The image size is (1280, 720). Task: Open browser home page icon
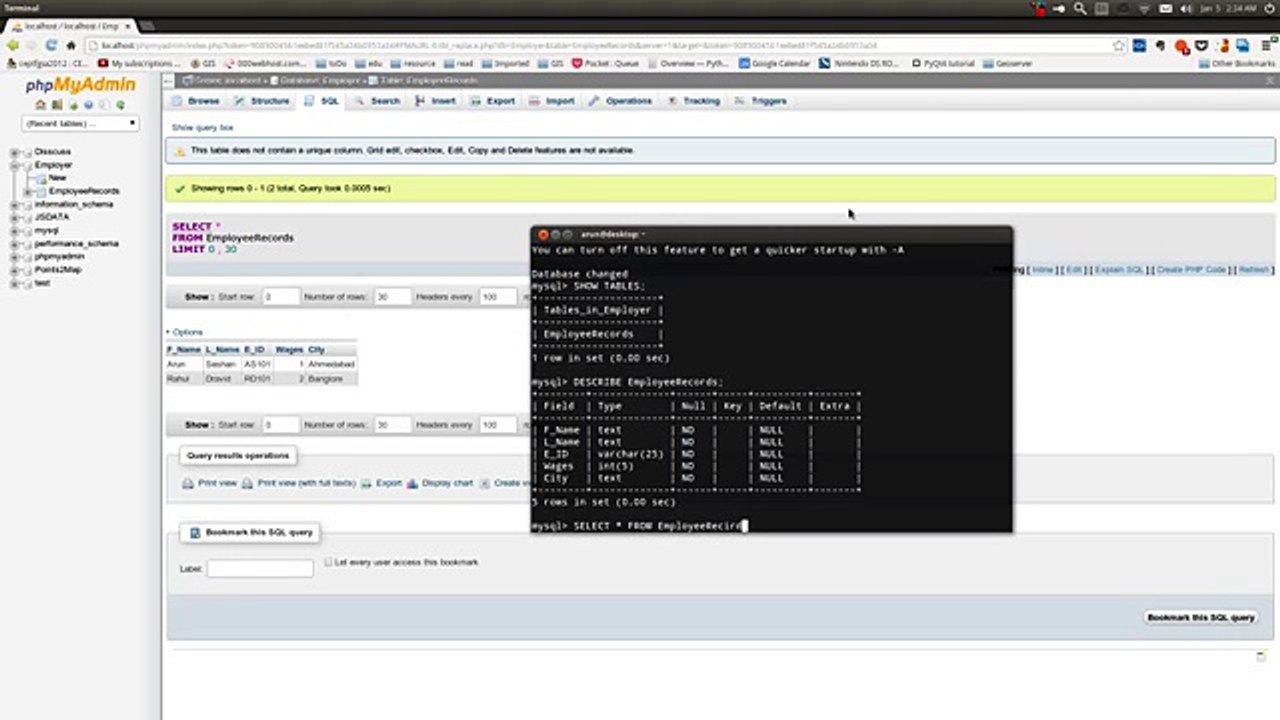(71, 45)
